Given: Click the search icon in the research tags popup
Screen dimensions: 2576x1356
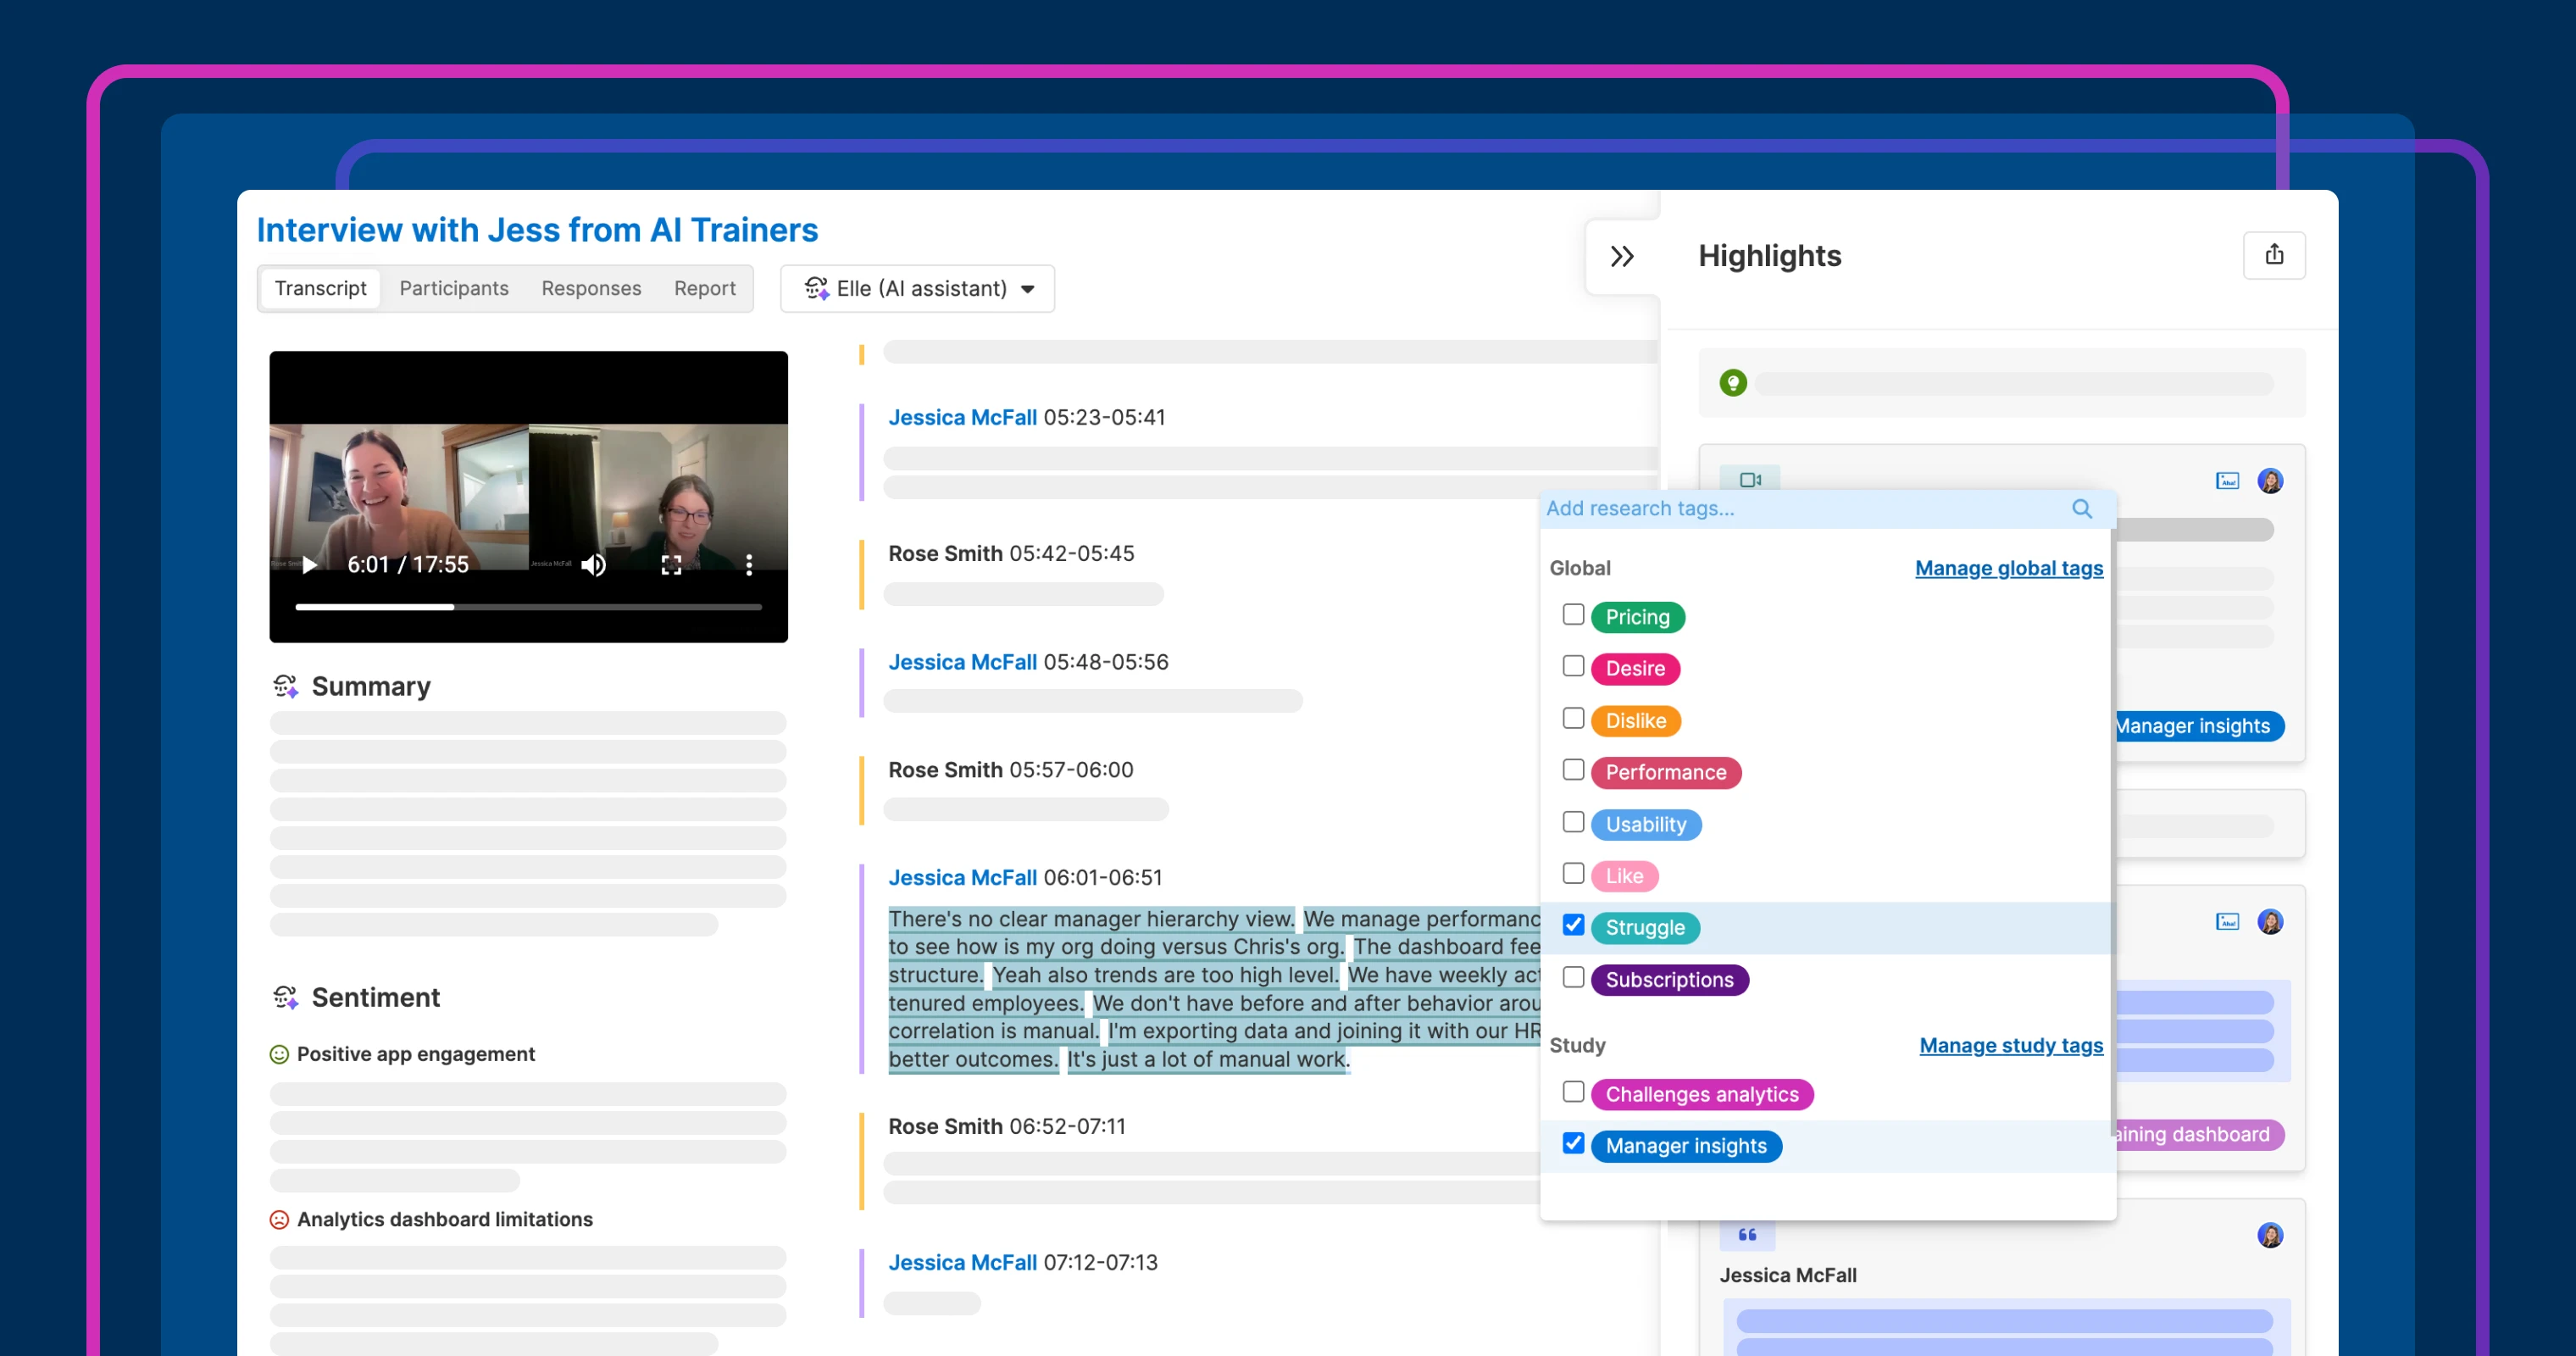Looking at the screenshot, I should point(2081,509).
